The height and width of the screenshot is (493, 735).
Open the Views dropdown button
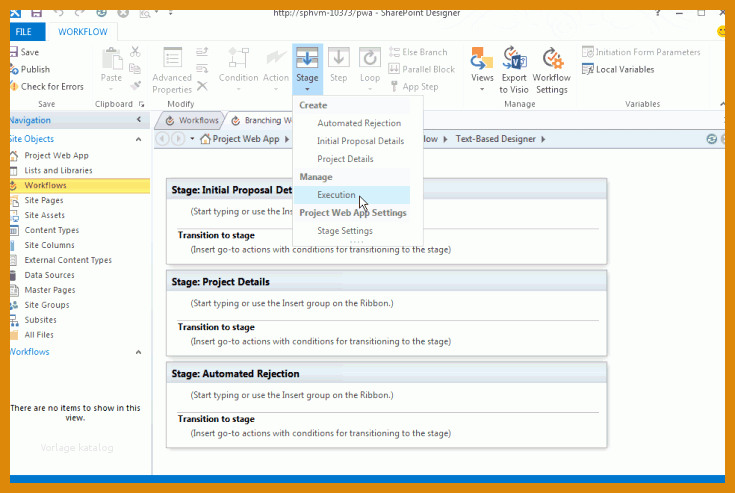point(482,69)
